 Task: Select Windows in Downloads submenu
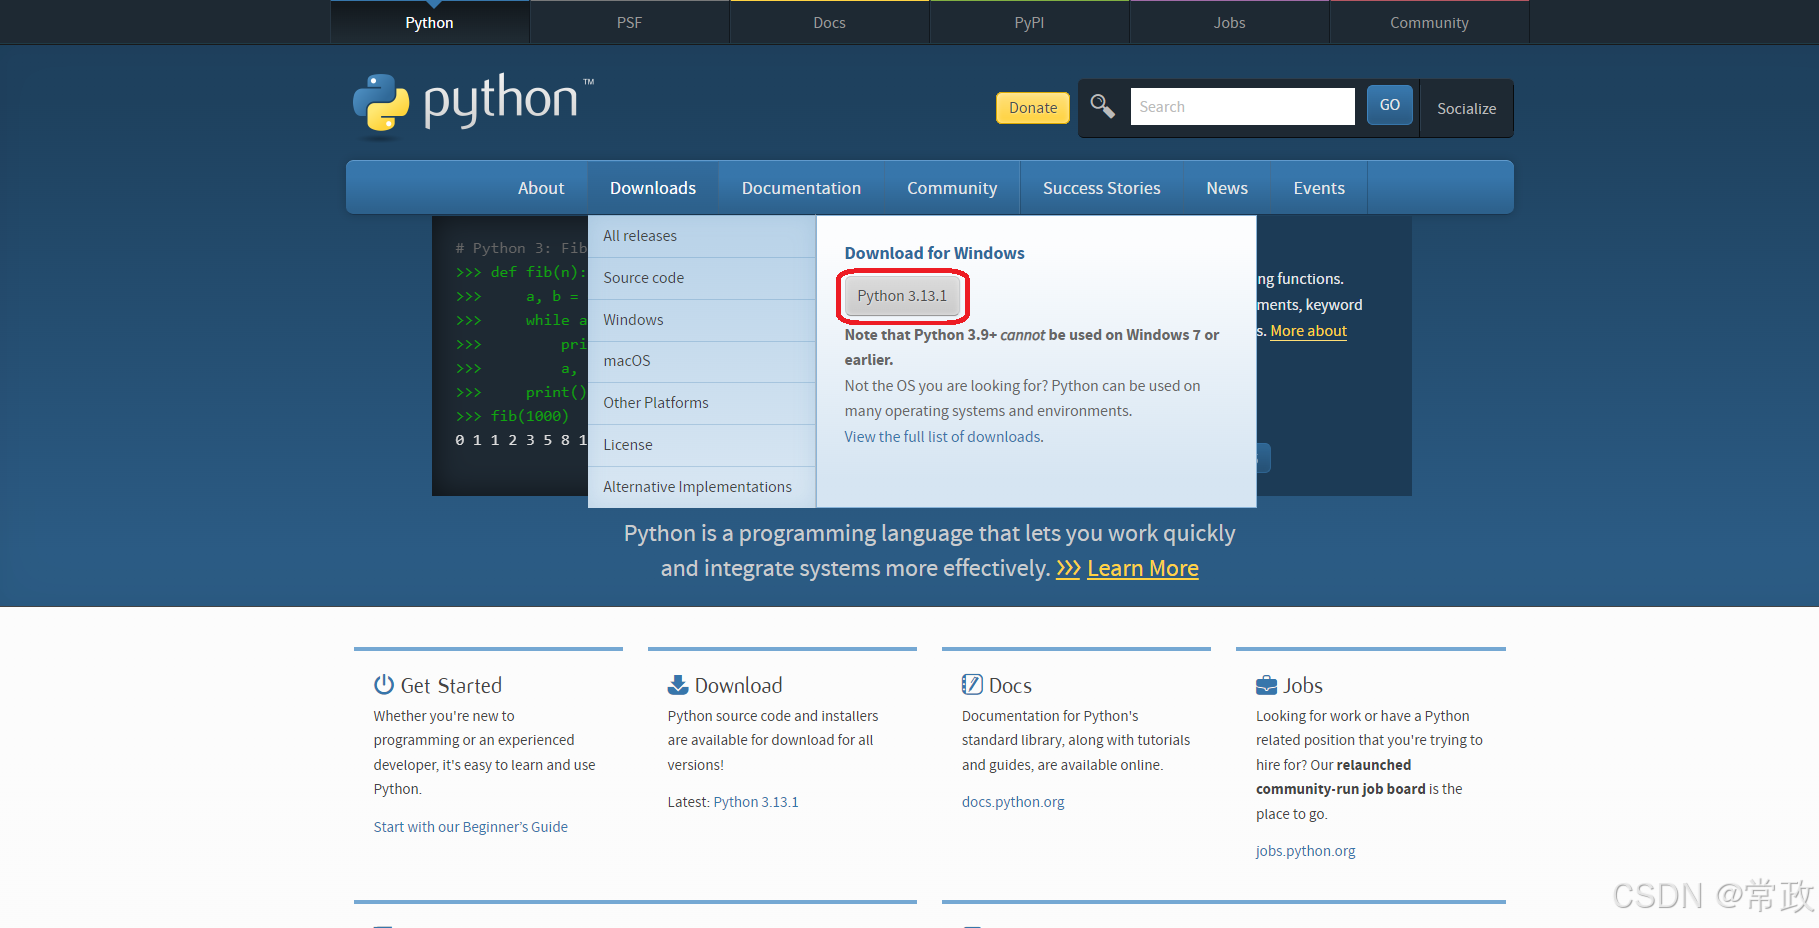click(x=702, y=320)
